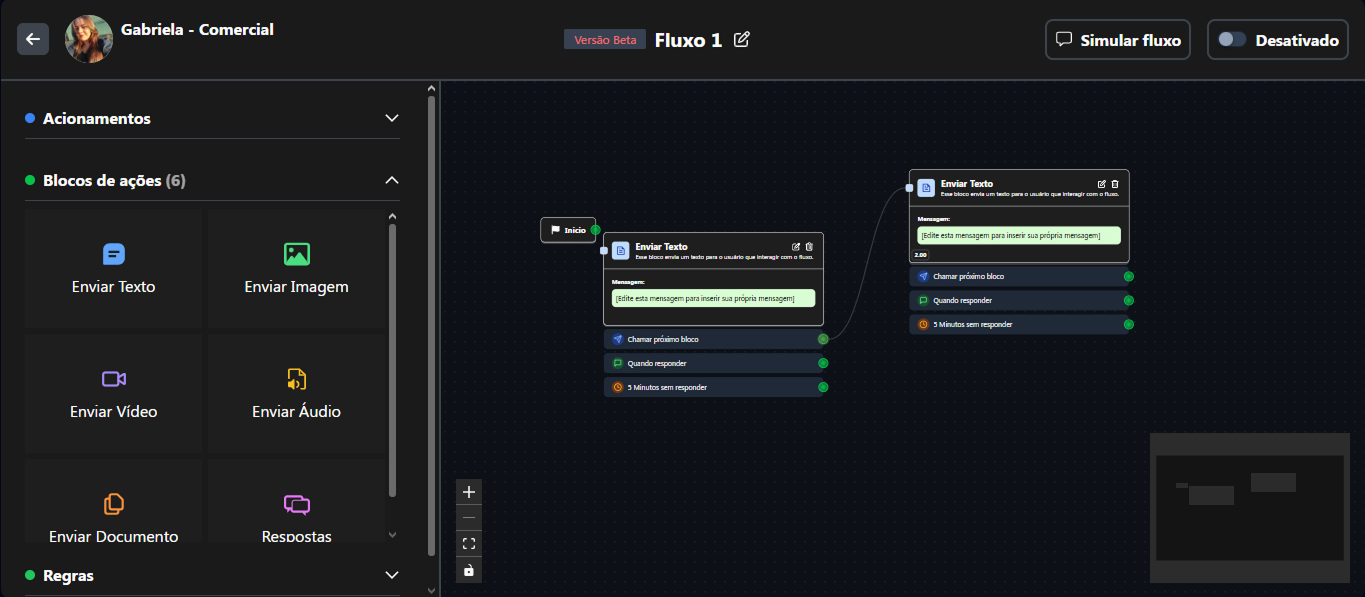Edit the Fluxo 1 name pencil icon
Viewport: 1365px width, 597px height.
tap(741, 40)
